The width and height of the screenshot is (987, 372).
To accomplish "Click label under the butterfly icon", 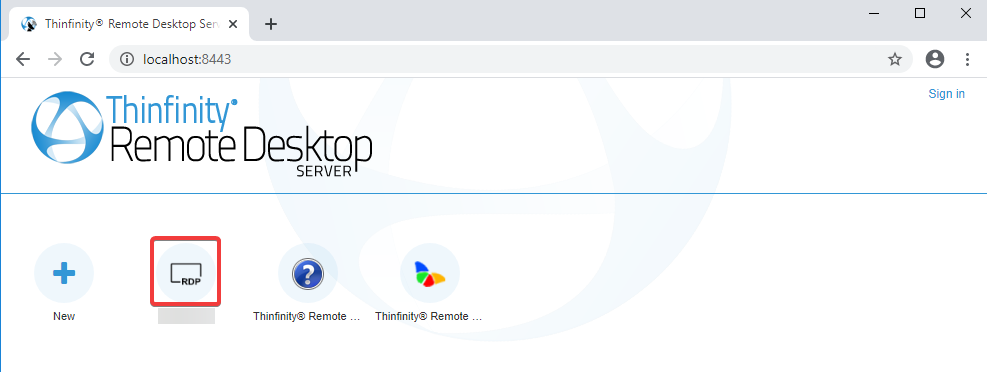I will 430,317.
